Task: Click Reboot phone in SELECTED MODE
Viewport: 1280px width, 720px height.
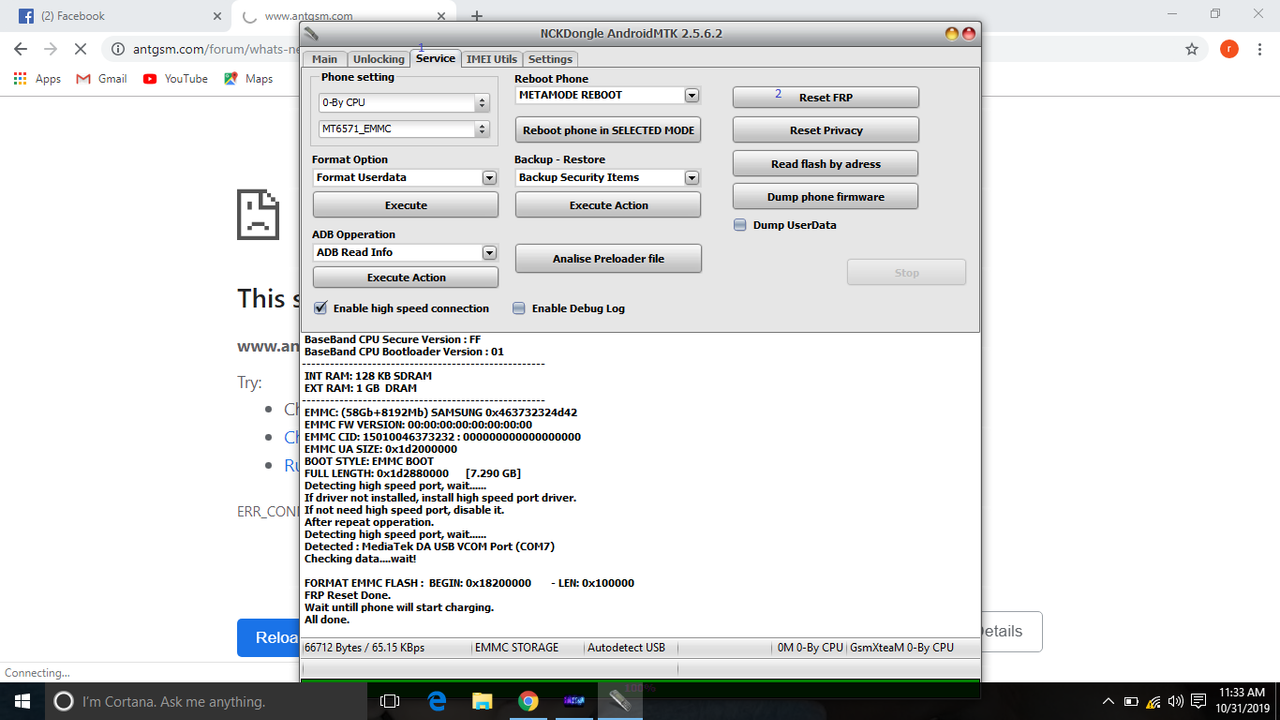Action: click(608, 130)
